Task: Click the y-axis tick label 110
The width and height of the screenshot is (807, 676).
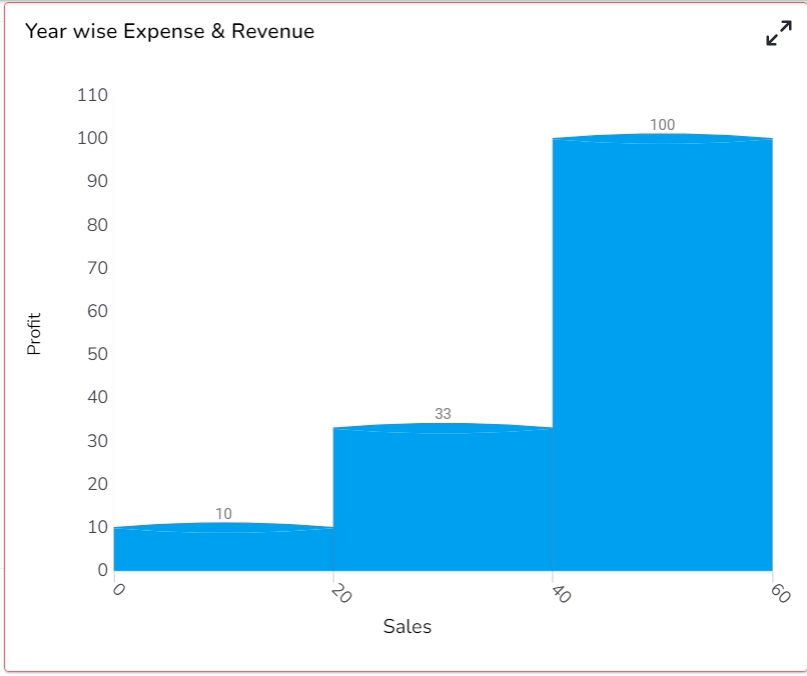Action: coord(93,95)
